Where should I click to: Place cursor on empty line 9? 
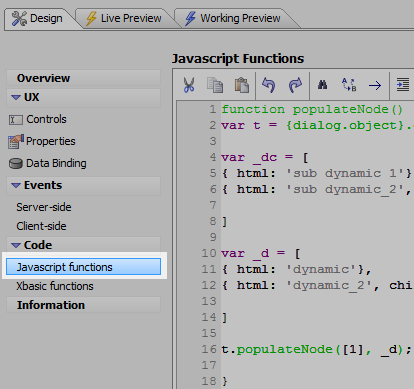click(x=317, y=237)
